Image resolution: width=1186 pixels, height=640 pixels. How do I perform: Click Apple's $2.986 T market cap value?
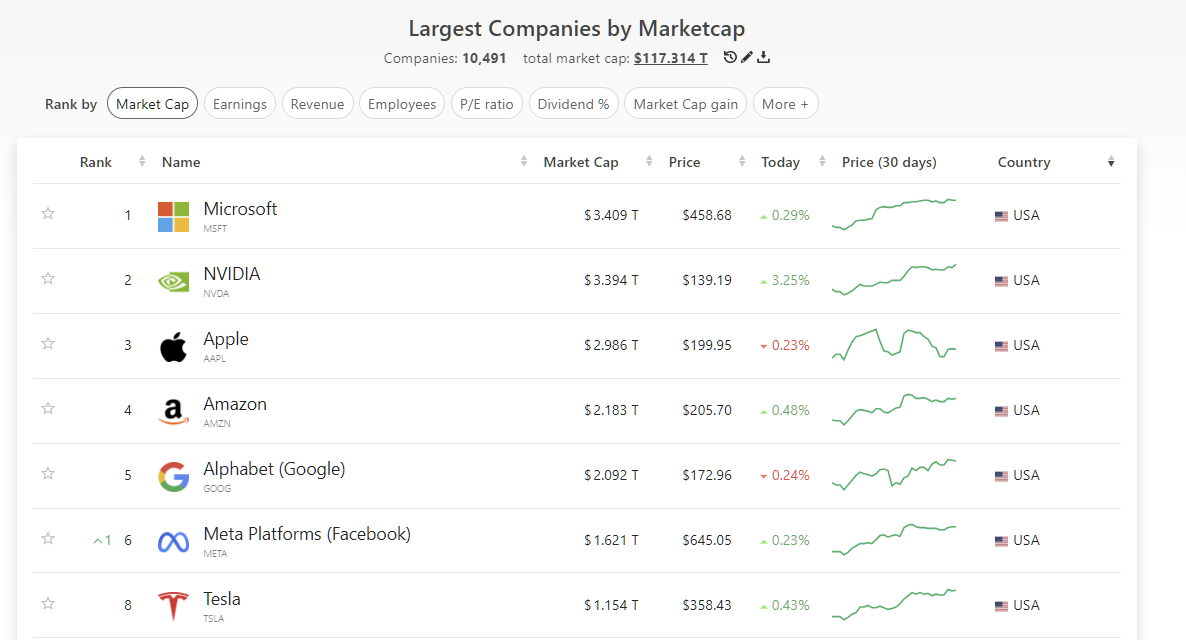(611, 346)
